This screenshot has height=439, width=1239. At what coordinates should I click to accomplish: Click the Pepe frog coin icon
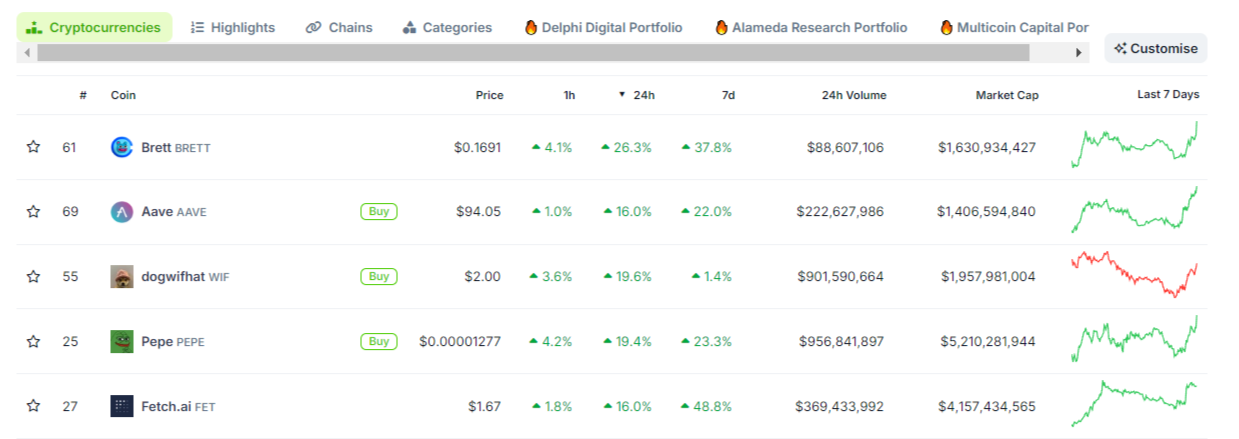click(122, 342)
